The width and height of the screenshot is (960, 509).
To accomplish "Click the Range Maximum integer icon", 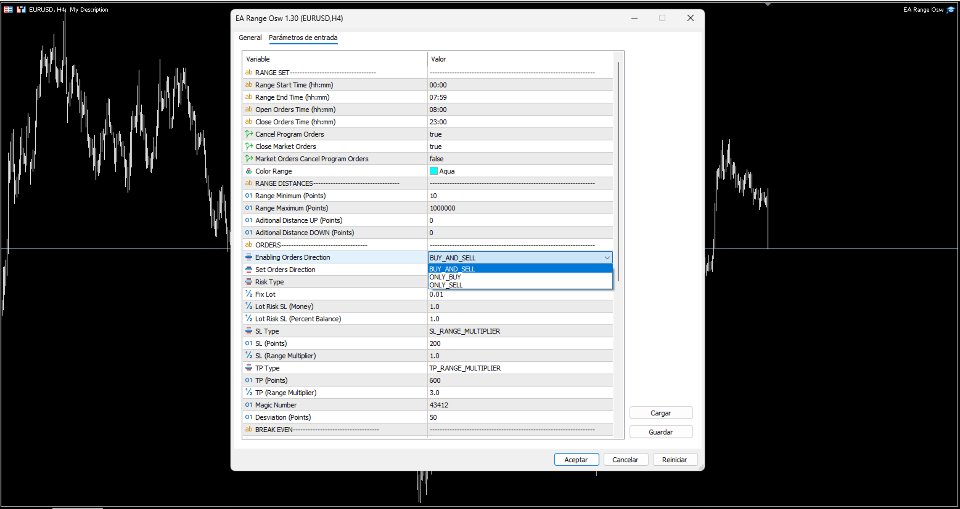I will tap(249, 208).
